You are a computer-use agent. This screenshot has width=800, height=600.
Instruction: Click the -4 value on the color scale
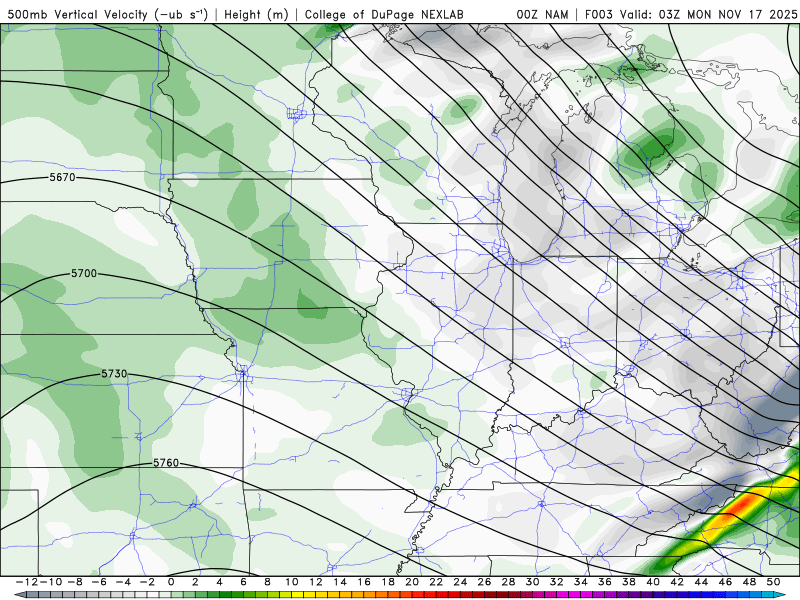tap(123, 582)
